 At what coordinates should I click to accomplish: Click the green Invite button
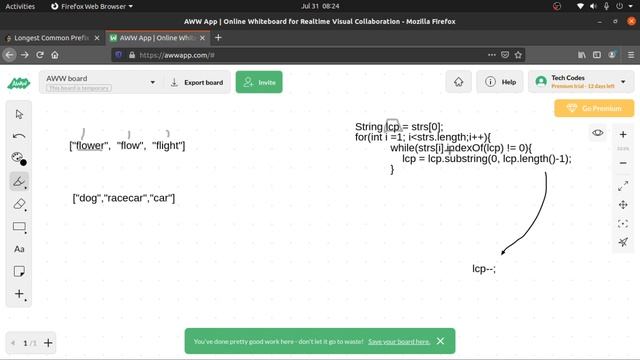259,82
